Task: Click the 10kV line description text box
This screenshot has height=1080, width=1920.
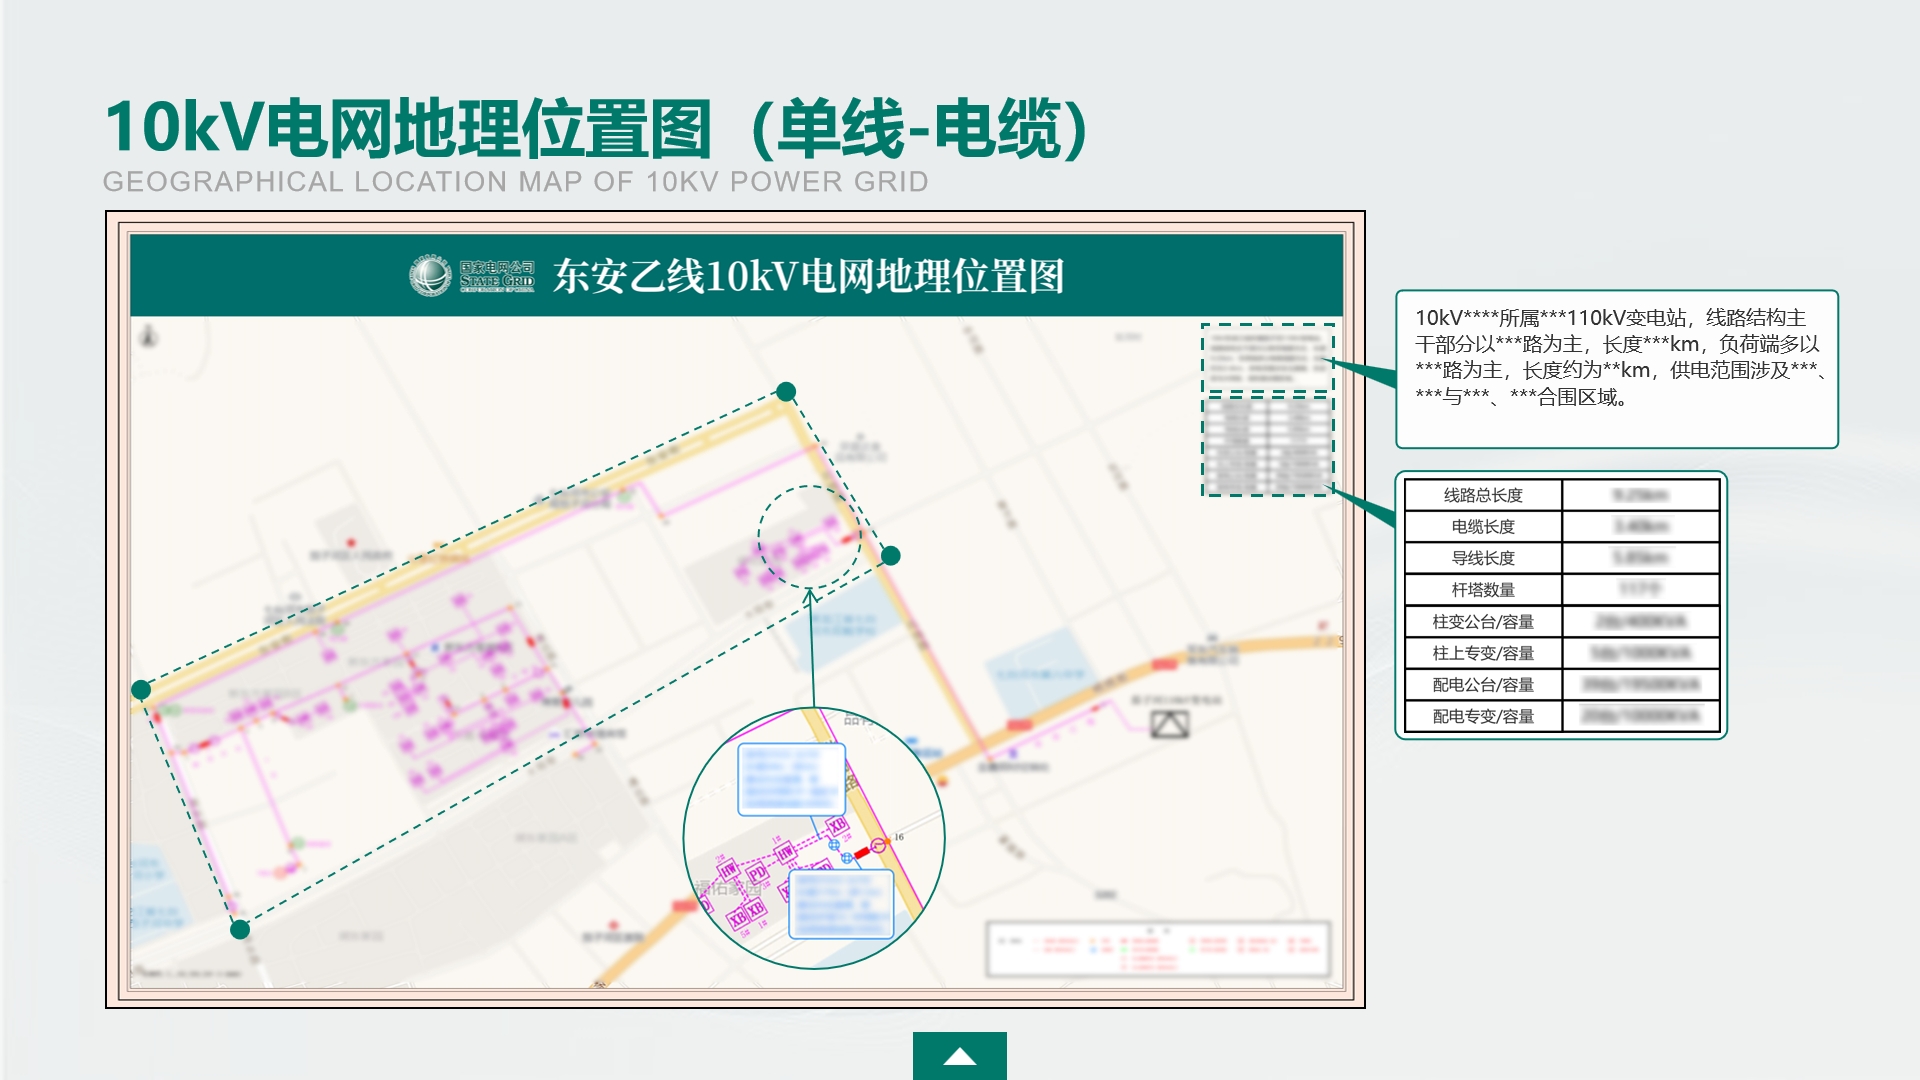Action: click(1616, 369)
